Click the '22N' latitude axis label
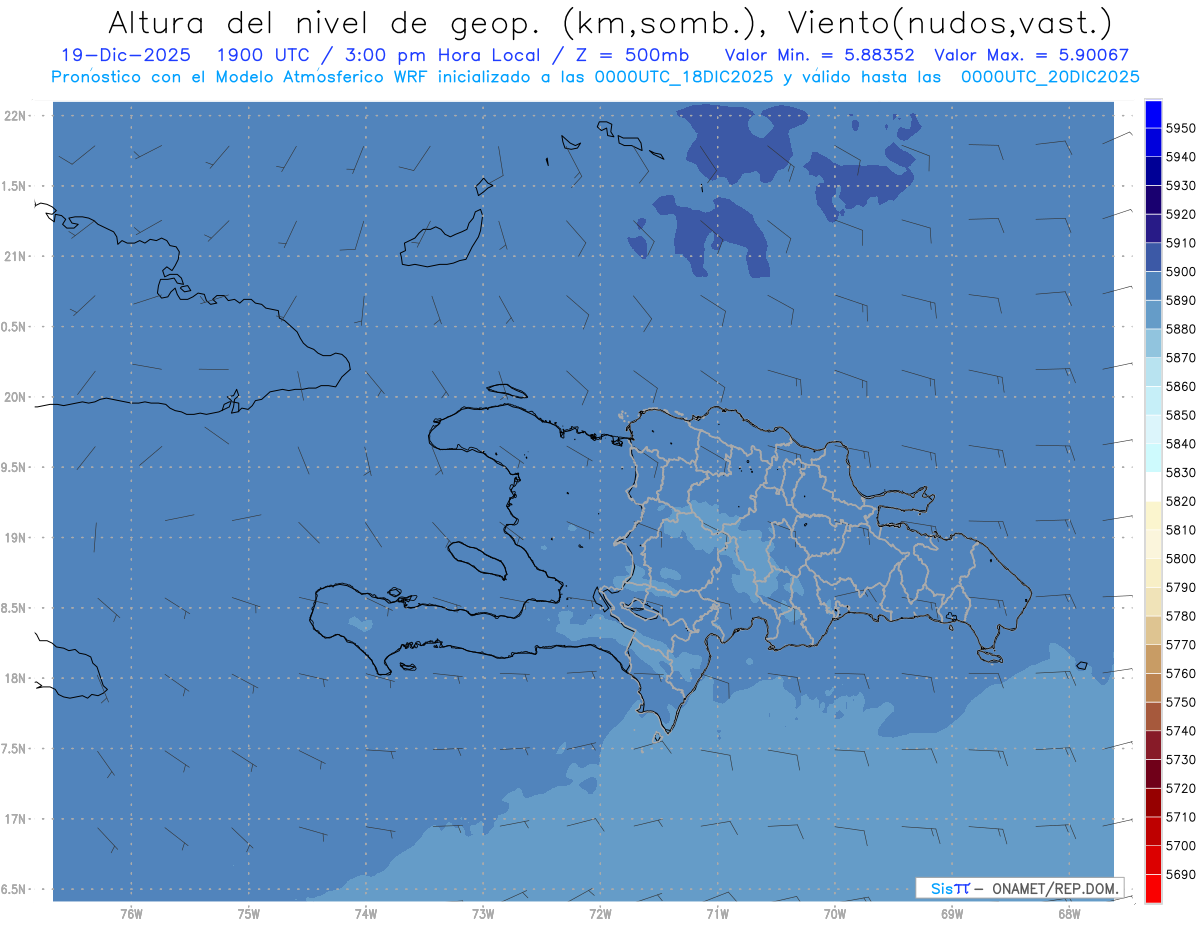The width and height of the screenshot is (1200, 927). click(15, 116)
